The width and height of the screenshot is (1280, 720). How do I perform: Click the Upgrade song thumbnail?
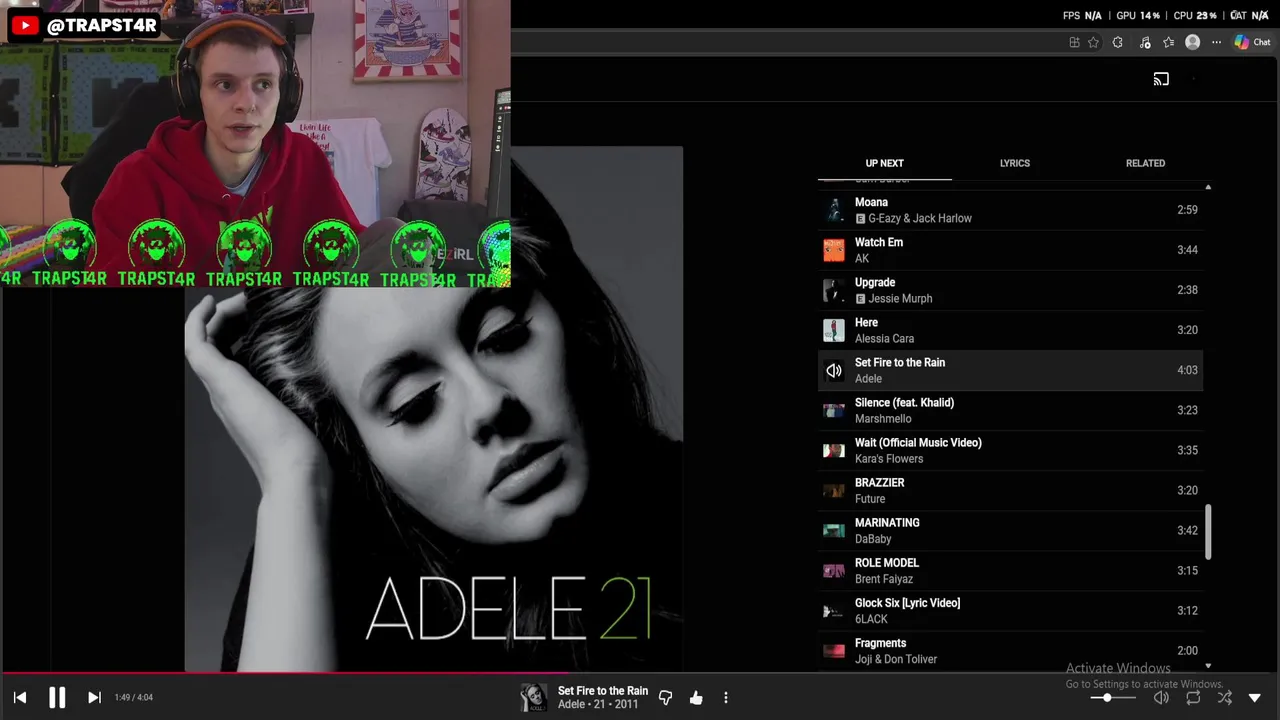[x=833, y=290]
